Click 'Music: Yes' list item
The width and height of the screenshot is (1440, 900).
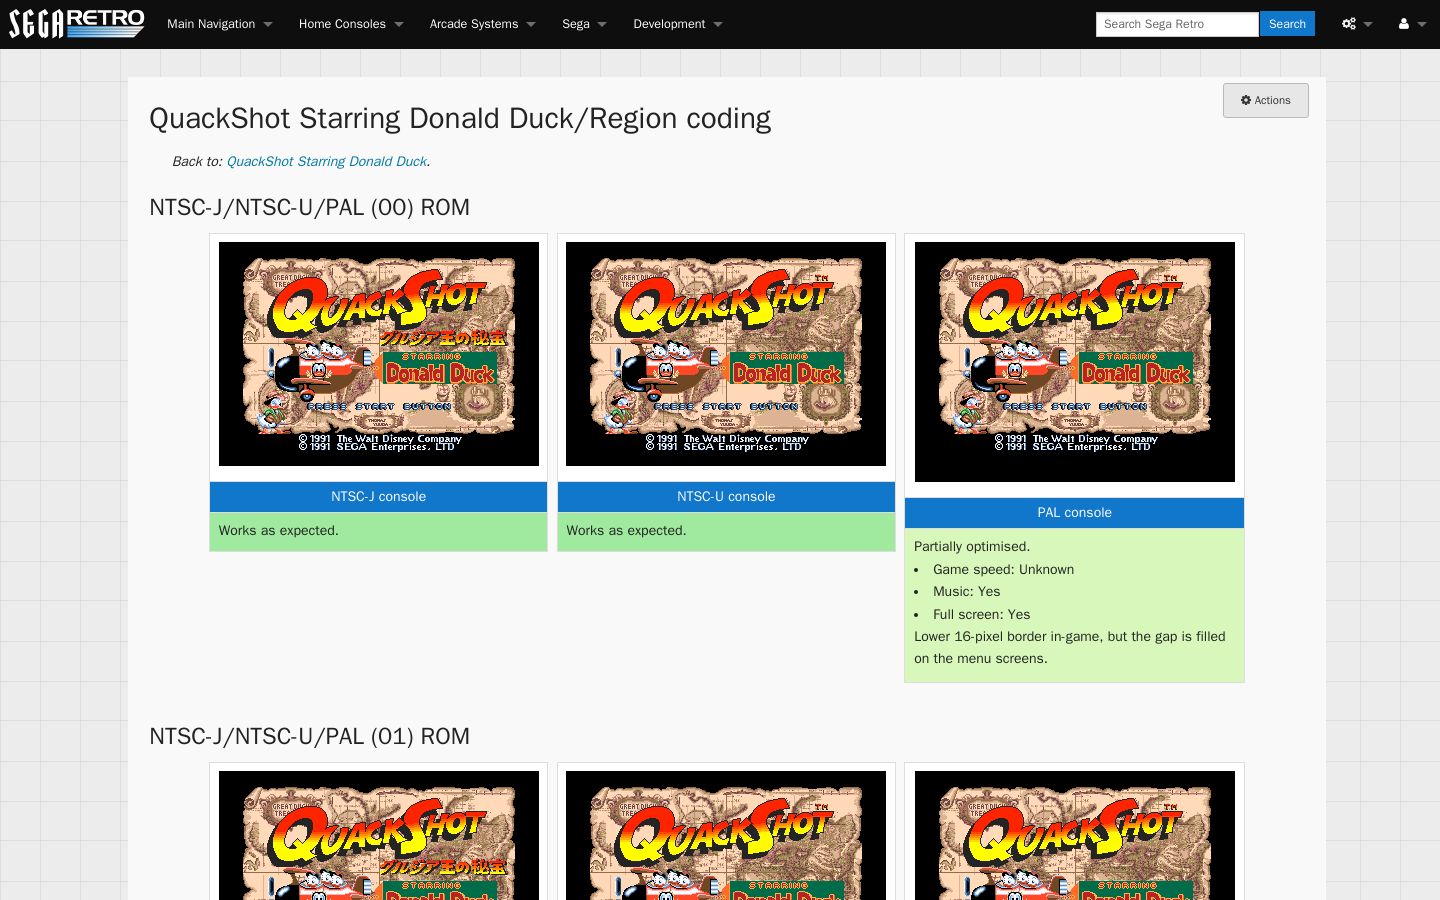(x=966, y=592)
